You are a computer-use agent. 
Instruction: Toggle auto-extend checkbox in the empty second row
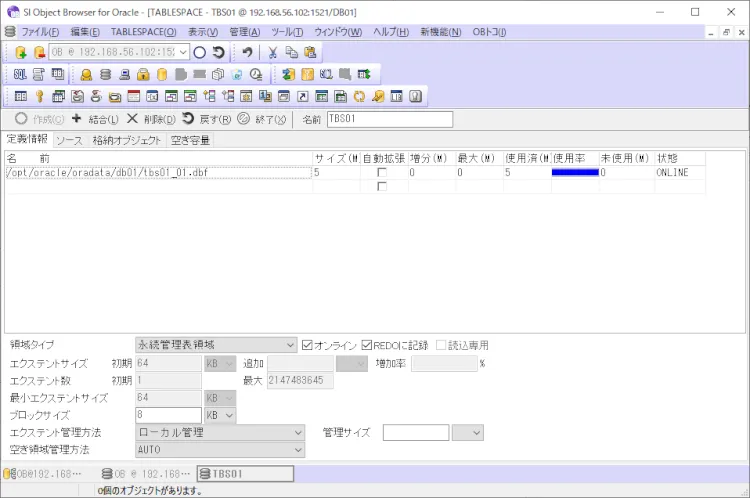[382, 186]
